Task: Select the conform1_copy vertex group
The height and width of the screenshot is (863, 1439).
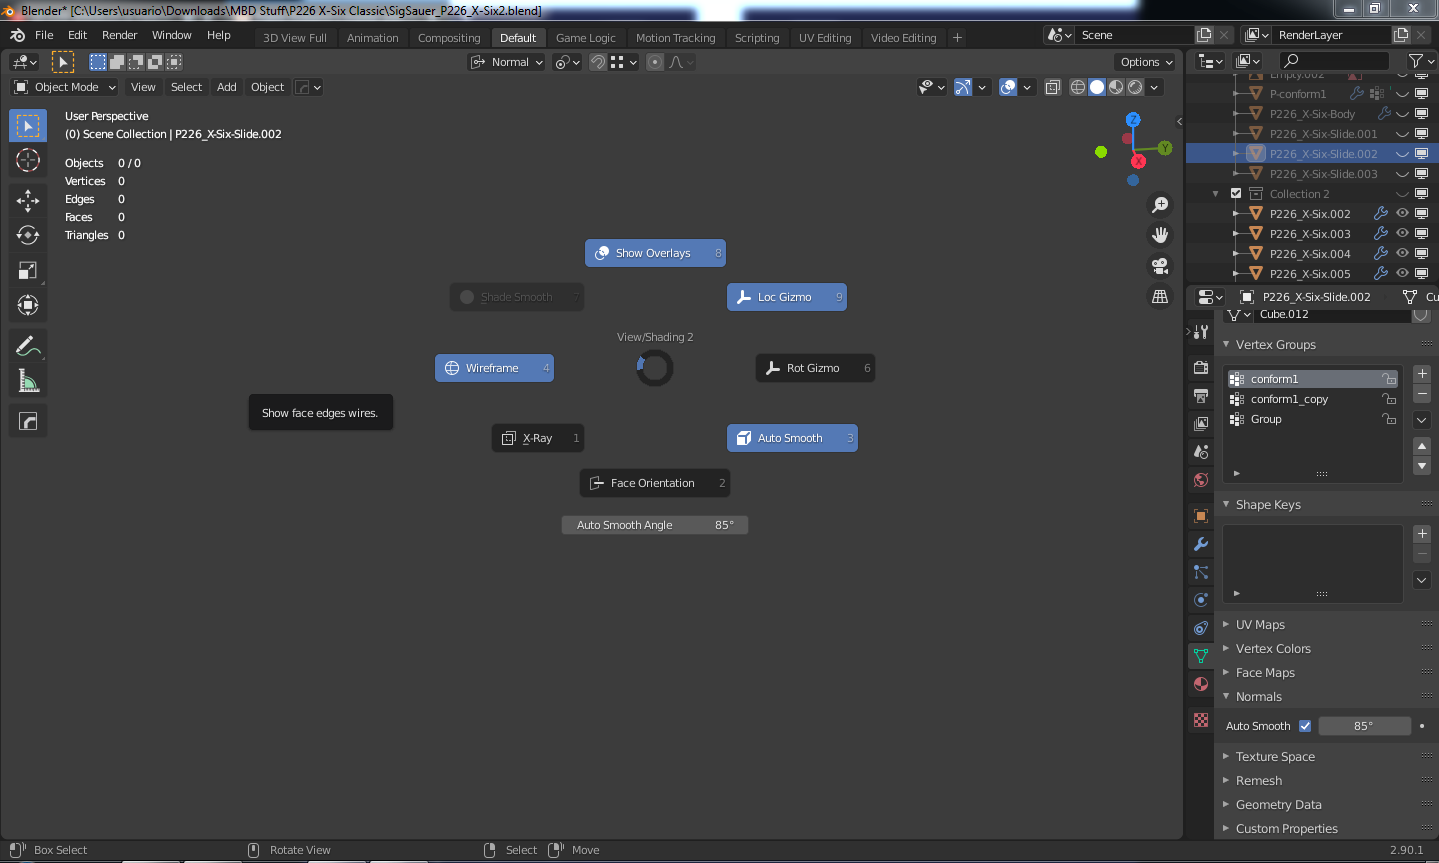Action: 1312,399
